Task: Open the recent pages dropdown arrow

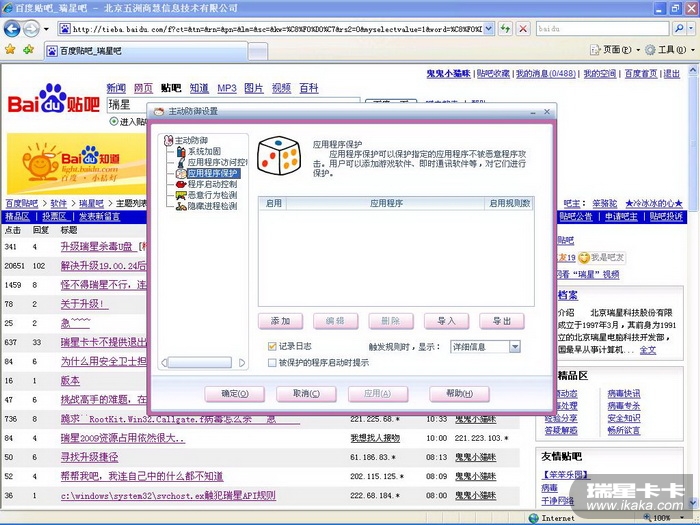Action: pos(46,29)
